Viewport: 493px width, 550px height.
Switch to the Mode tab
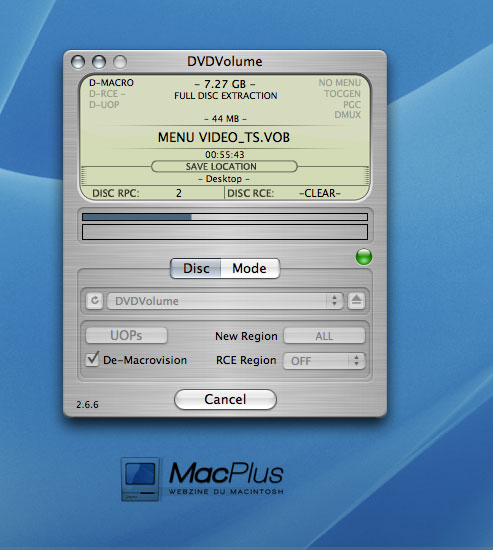click(x=250, y=268)
